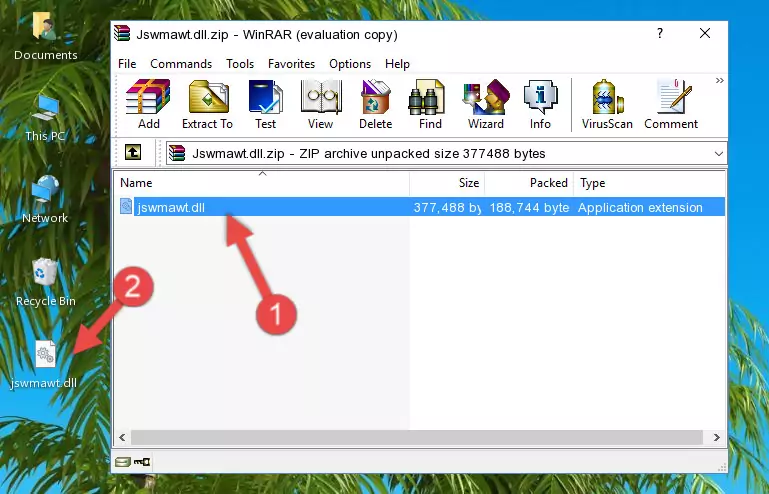Close the WinRAR window
This screenshot has height=494, width=769.
pos(705,33)
